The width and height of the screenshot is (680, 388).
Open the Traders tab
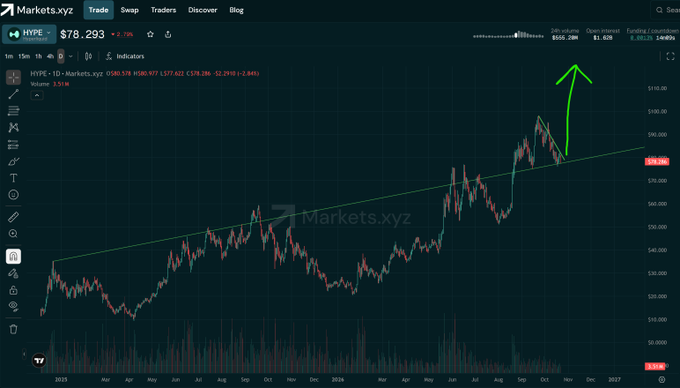[163, 10]
